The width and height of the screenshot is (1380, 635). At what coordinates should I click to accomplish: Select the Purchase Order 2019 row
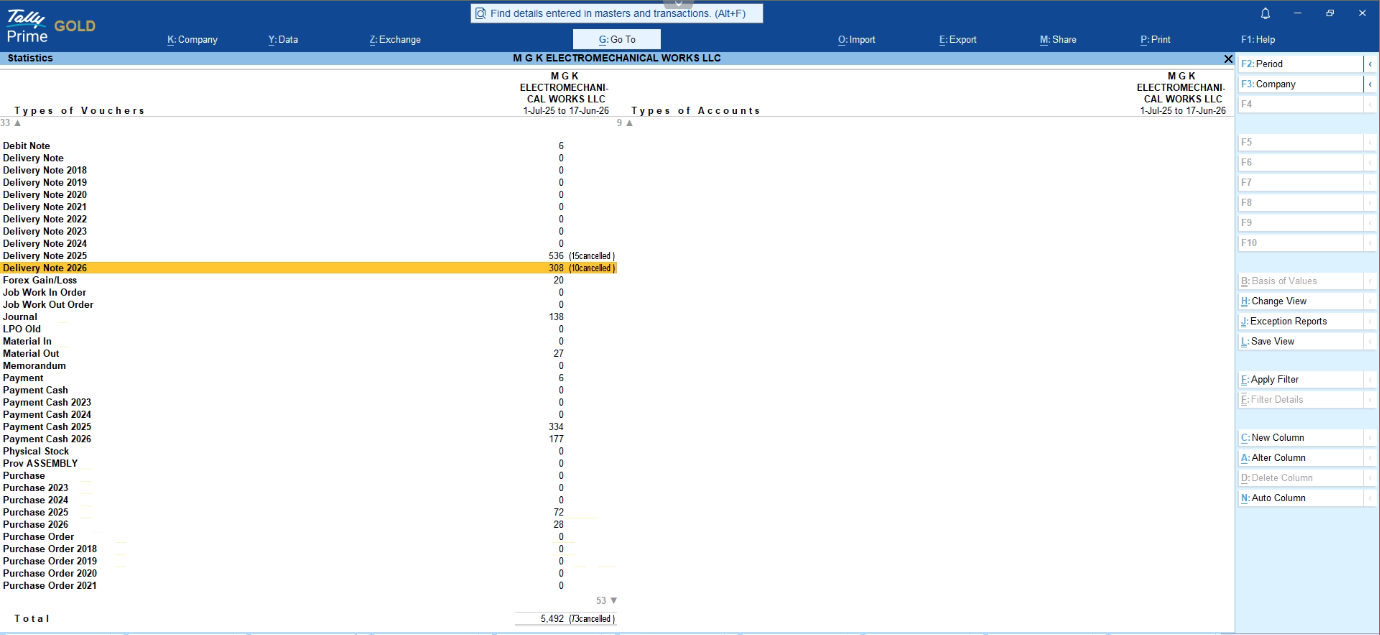[x=308, y=561]
